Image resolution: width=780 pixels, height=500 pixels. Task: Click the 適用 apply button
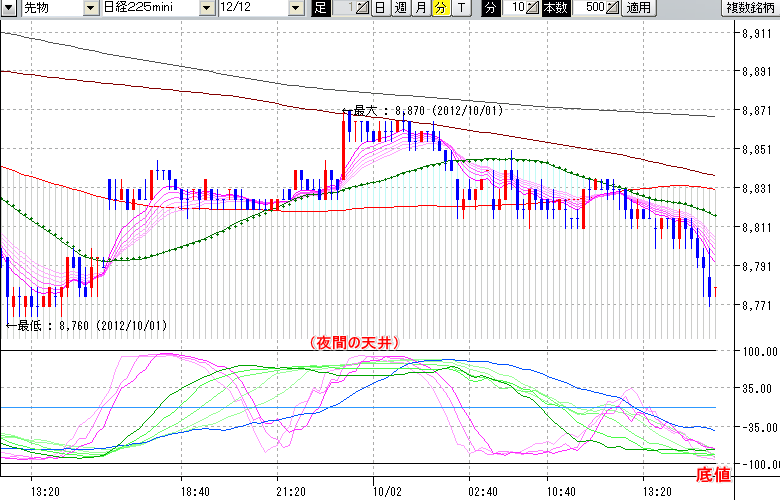[638, 8]
